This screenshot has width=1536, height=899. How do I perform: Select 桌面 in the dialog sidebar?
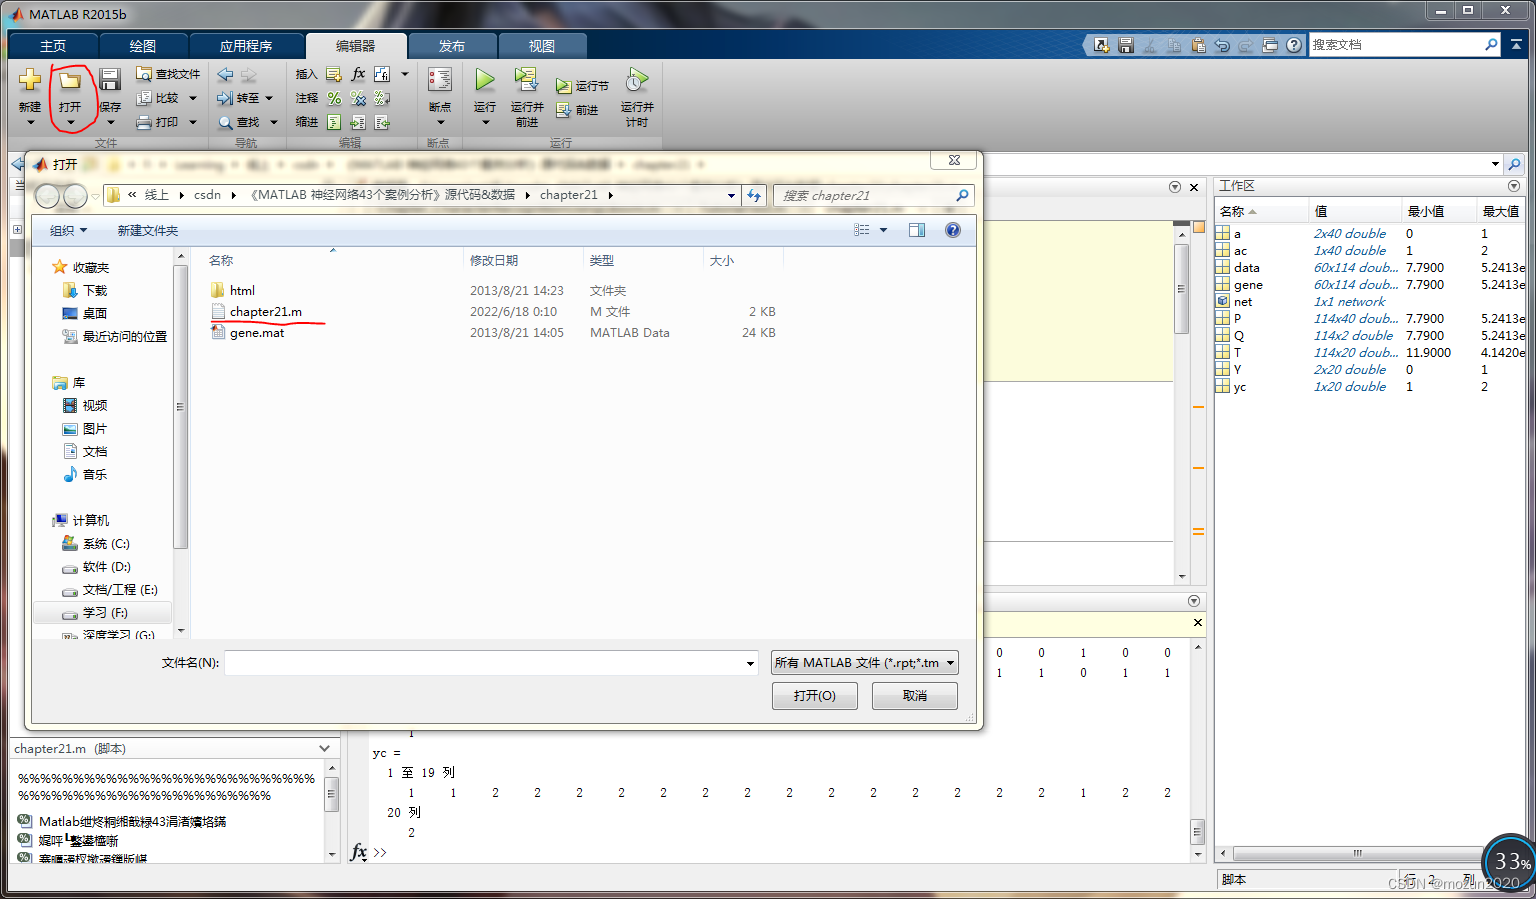click(x=95, y=313)
